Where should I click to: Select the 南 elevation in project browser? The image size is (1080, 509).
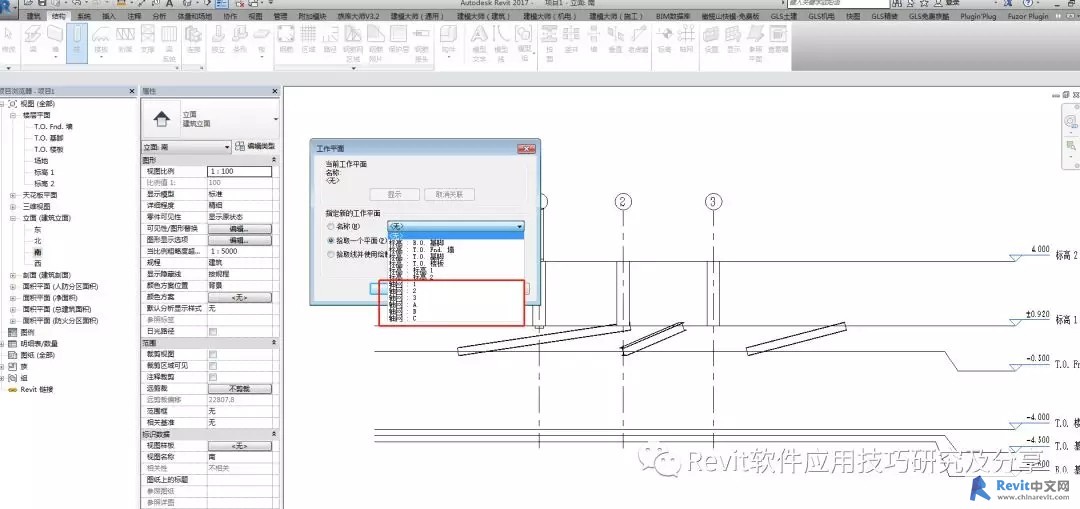(38, 252)
